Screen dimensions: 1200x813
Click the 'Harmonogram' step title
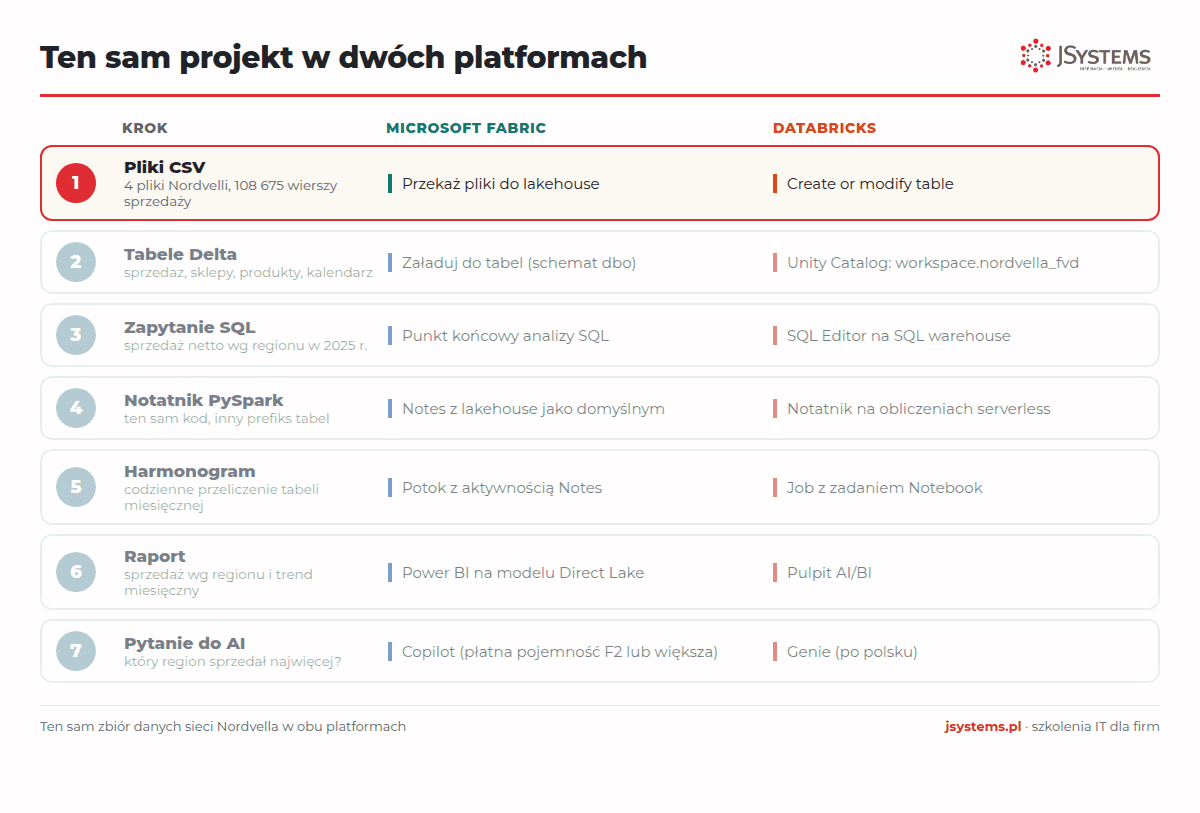pos(190,471)
